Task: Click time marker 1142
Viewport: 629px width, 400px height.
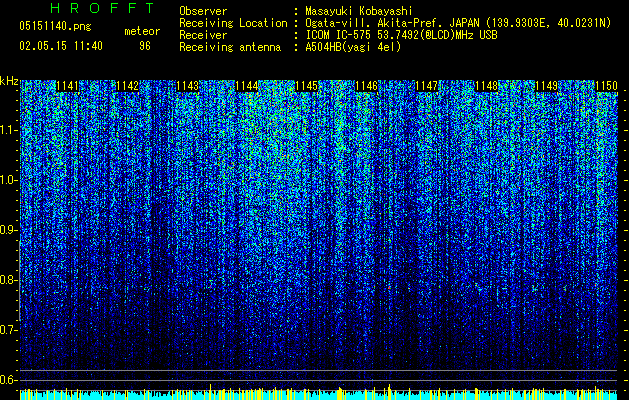Action: pyautogui.click(x=127, y=86)
